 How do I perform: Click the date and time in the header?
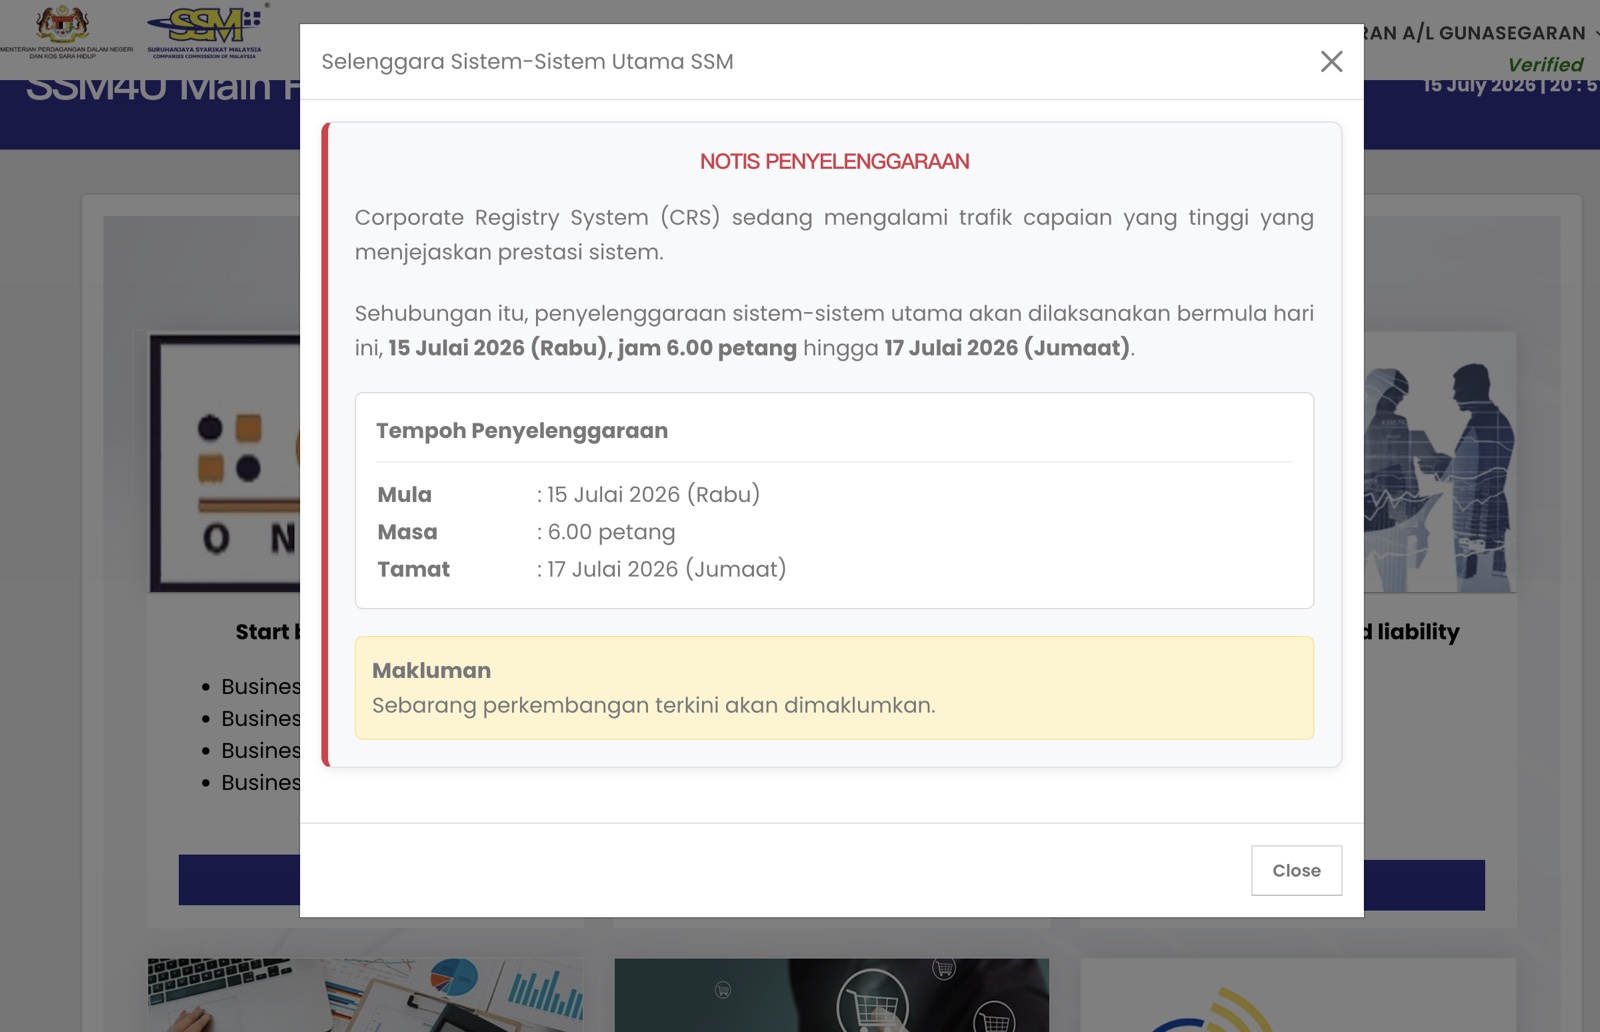1511,85
